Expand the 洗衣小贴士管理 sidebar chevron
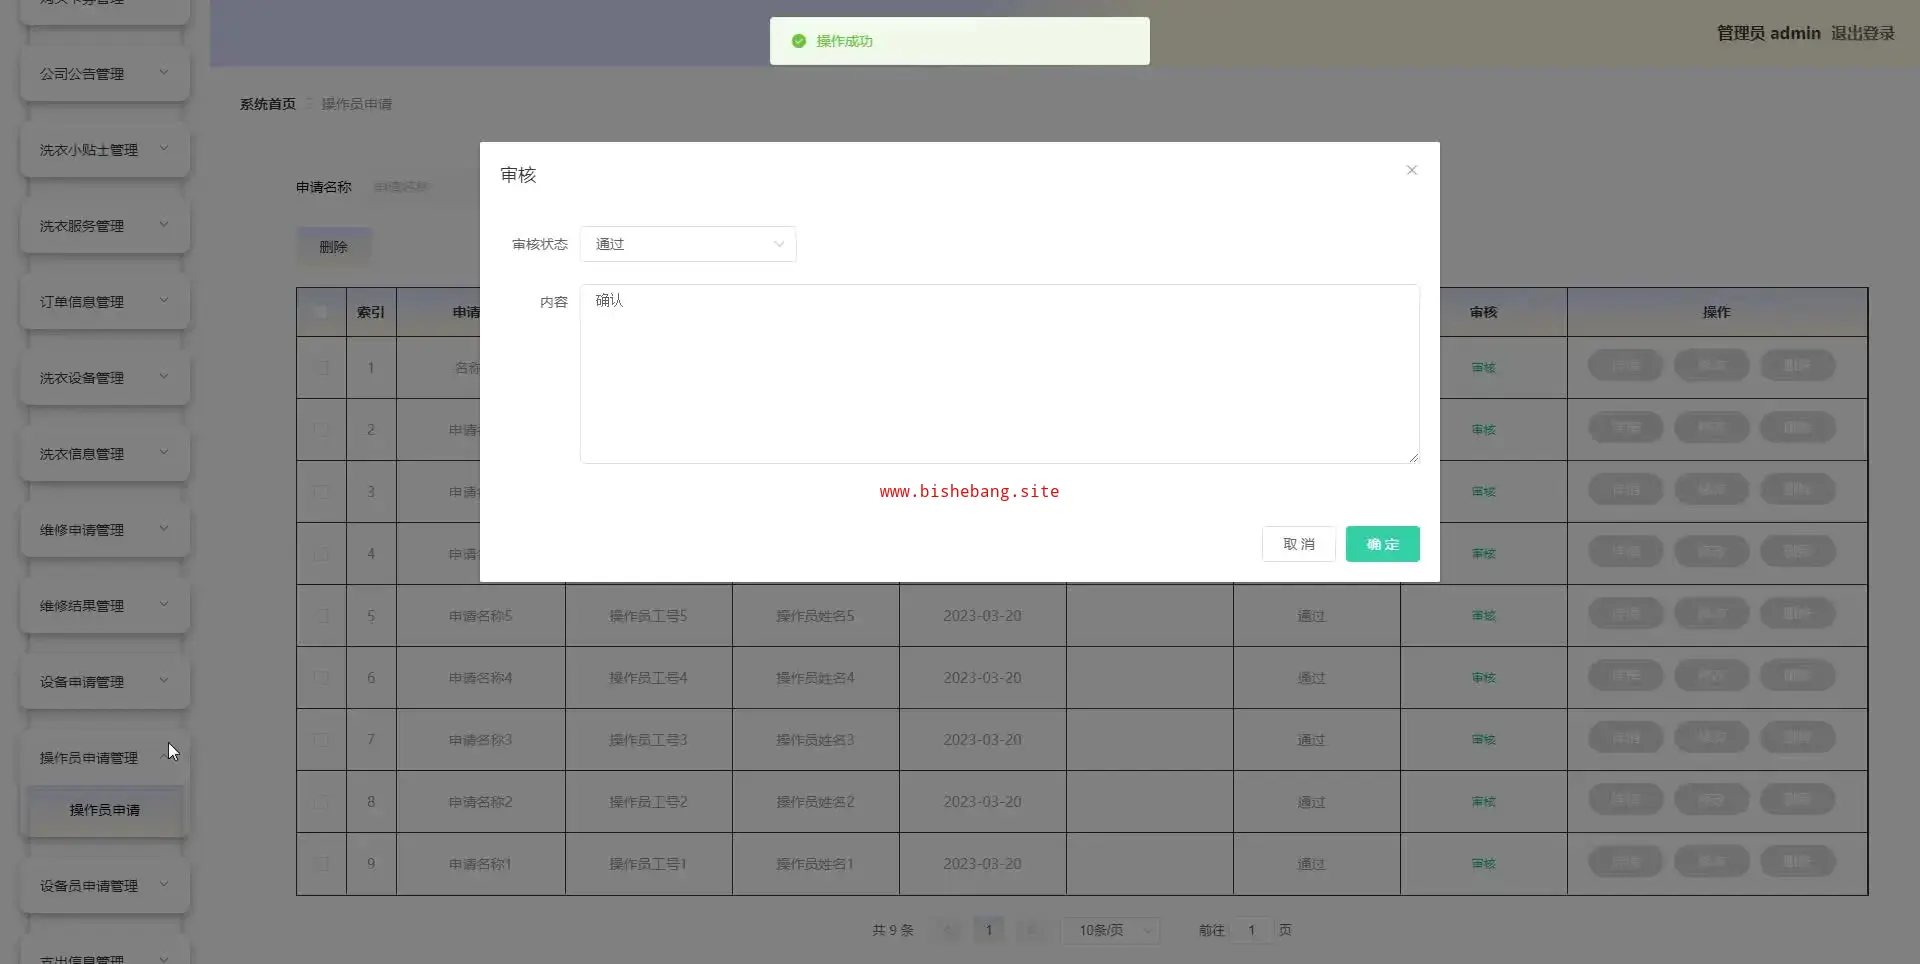The width and height of the screenshot is (1920, 964). pos(164,149)
